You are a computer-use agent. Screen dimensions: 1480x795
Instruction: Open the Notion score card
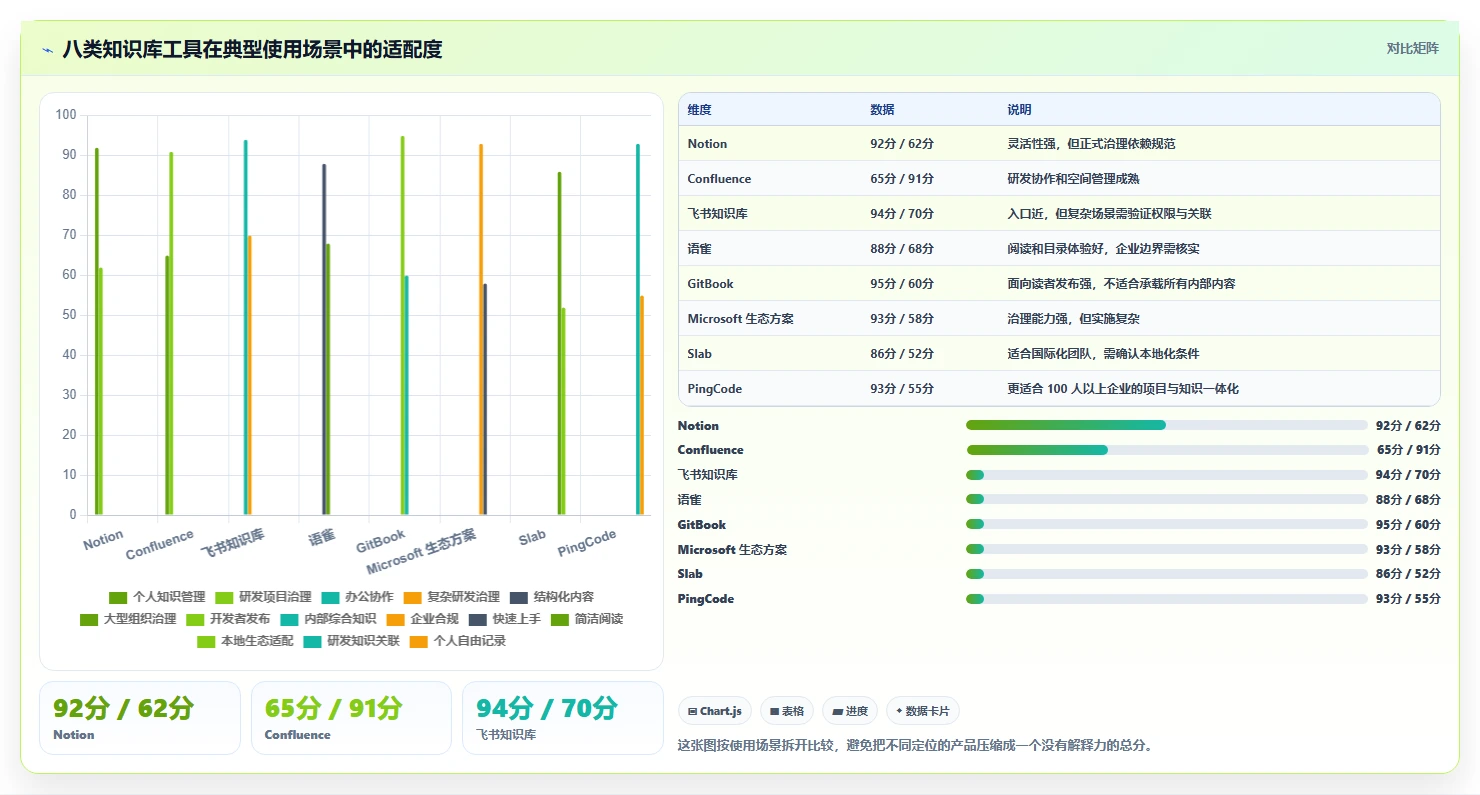pos(140,718)
